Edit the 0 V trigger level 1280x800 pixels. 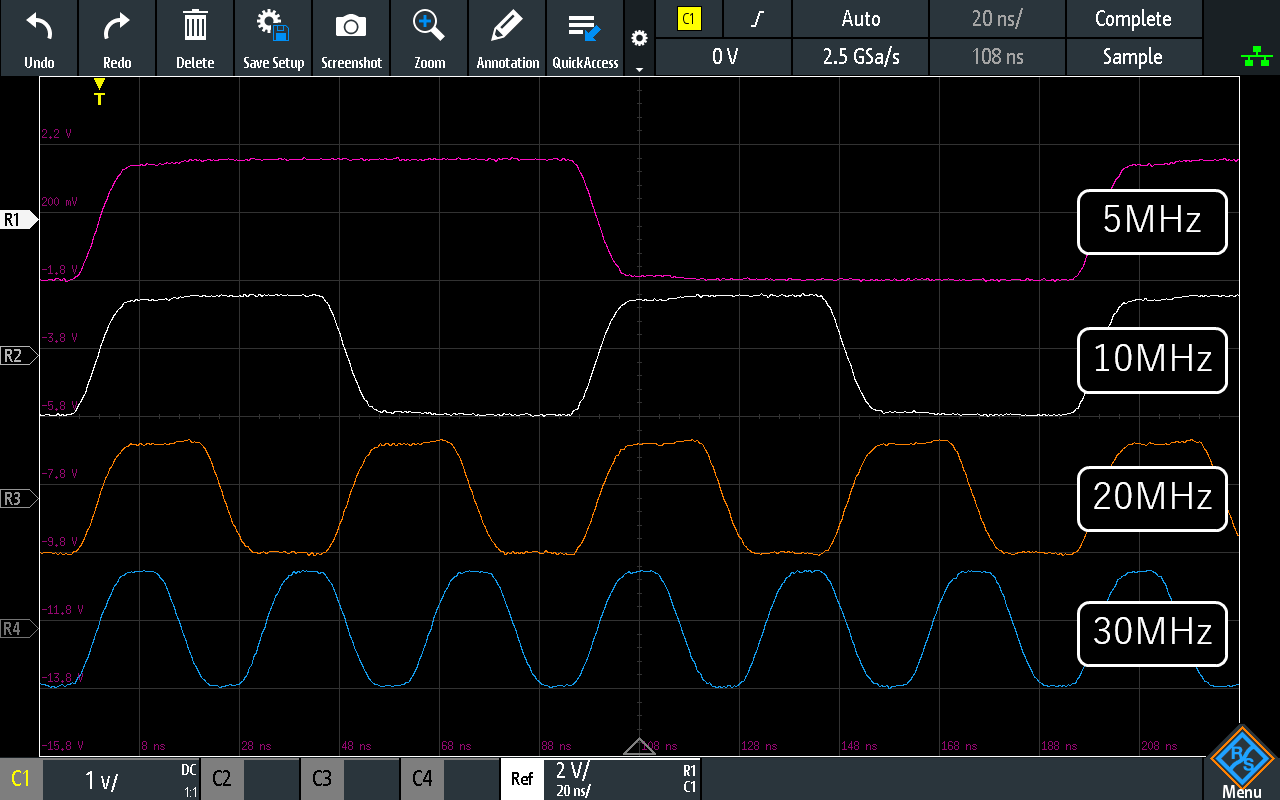click(723, 57)
